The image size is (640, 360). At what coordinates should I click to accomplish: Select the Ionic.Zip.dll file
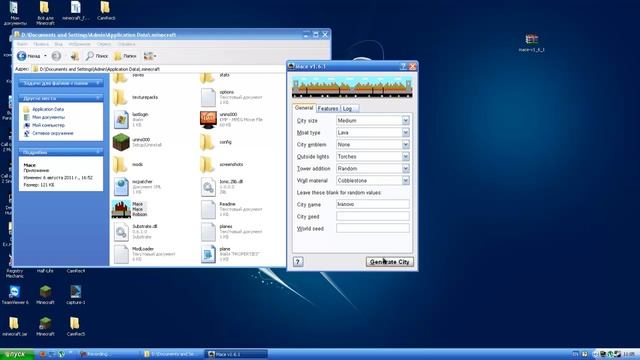point(221,187)
